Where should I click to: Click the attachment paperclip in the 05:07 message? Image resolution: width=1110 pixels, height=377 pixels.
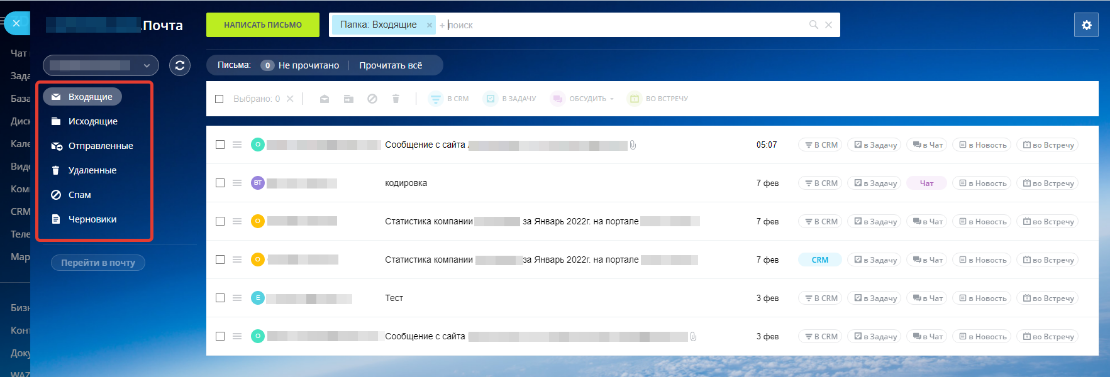point(633,145)
